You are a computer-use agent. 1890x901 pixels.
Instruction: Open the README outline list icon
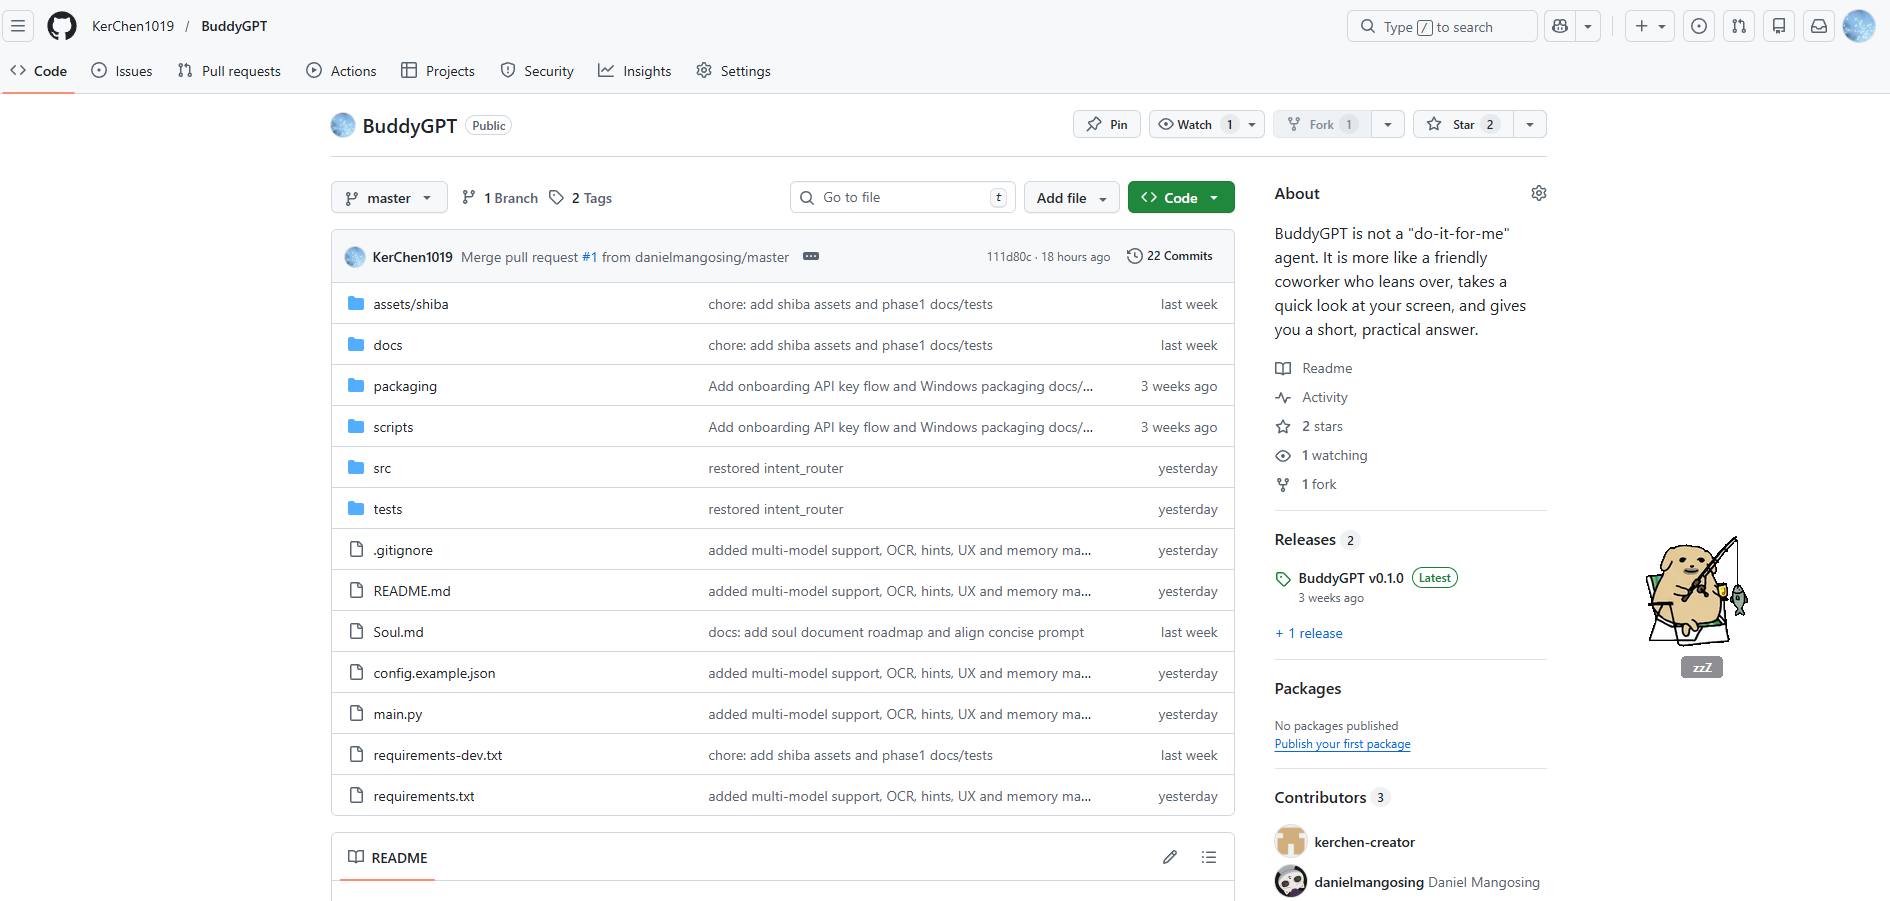(x=1209, y=857)
